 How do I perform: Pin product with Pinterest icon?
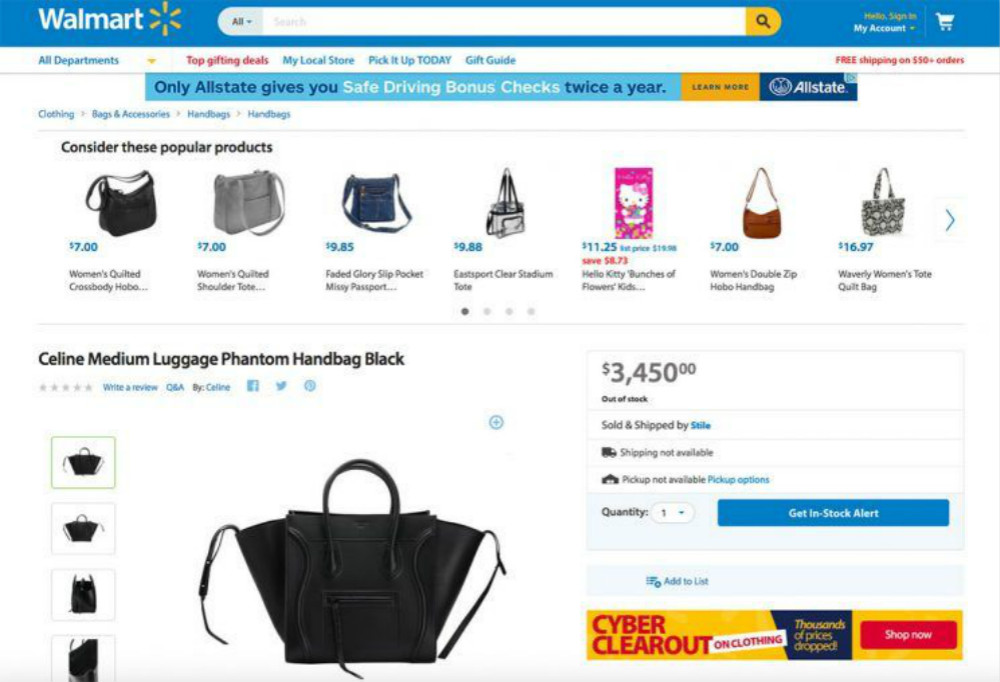coord(310,386)
